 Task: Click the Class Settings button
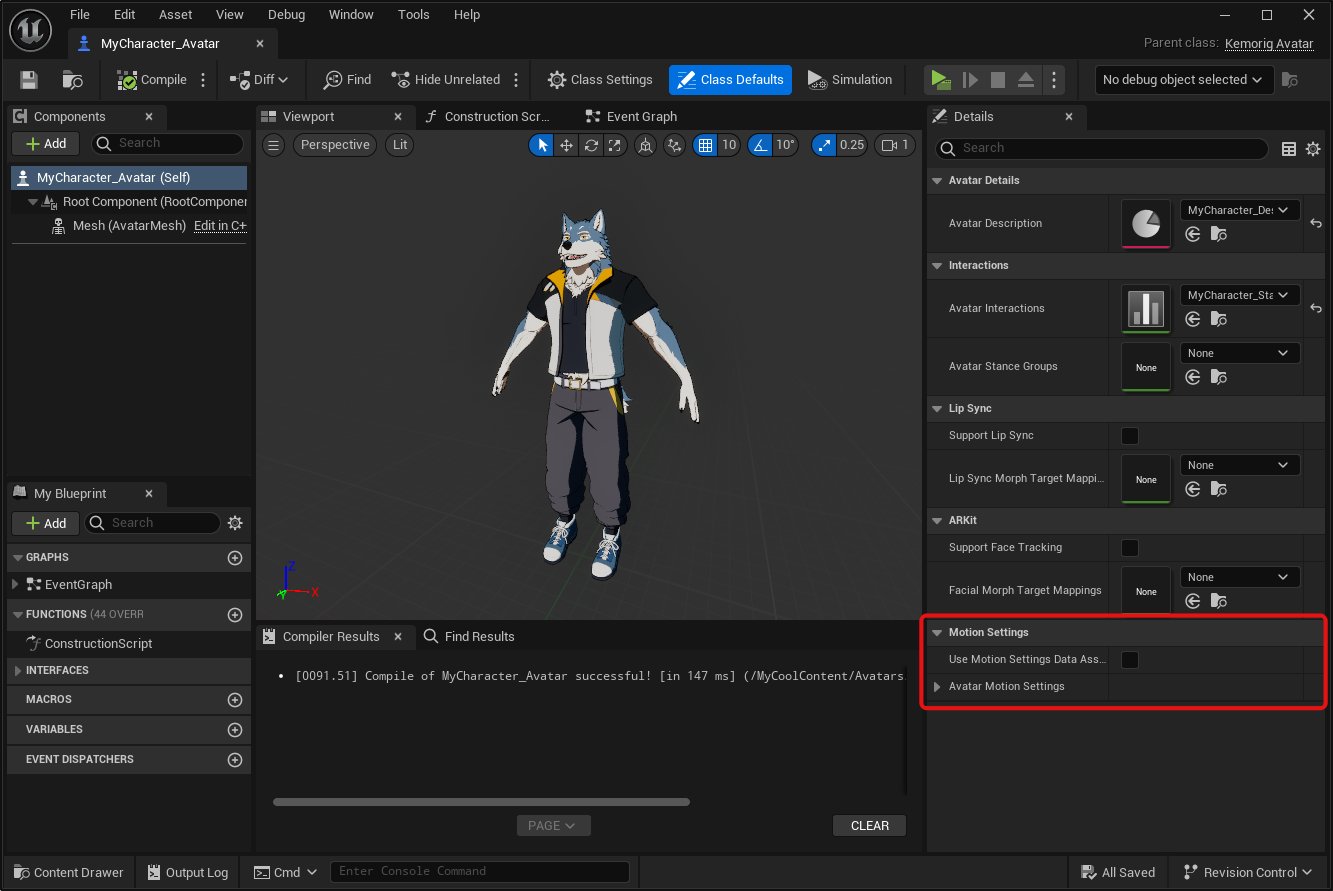pyautogui.click(x=600, y=80)
